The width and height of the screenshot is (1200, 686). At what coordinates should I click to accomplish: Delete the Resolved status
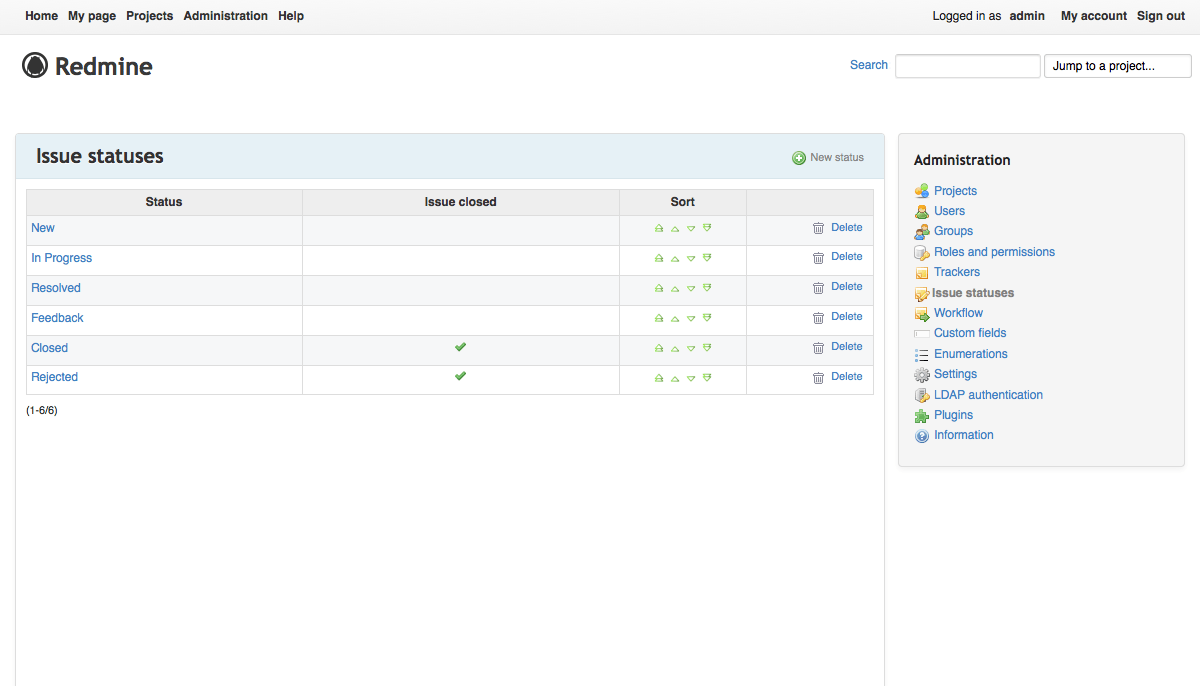(837, 287)
